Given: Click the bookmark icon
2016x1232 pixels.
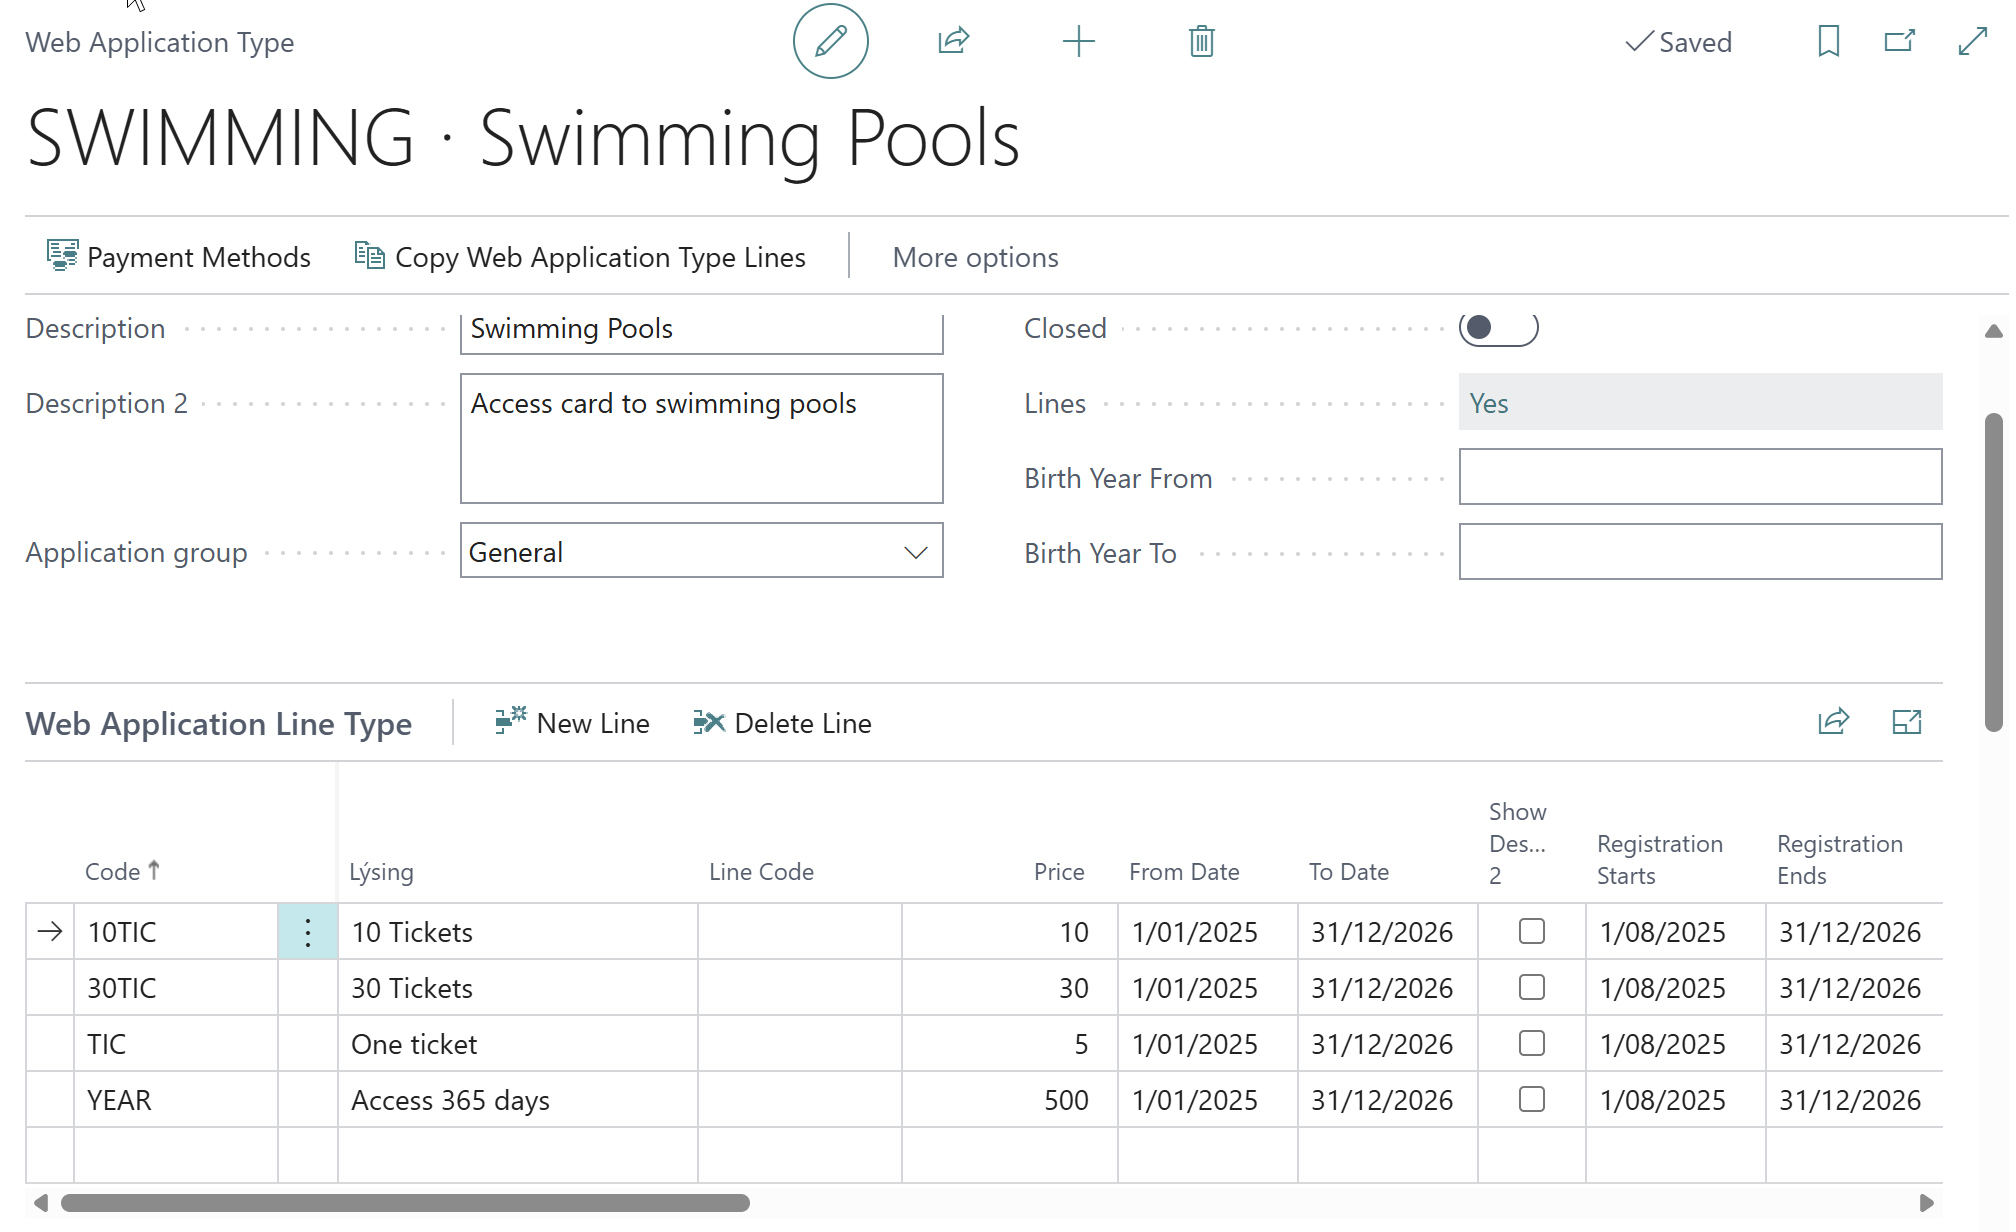Looking at the screenshot, I should (x=1828, y=41).
